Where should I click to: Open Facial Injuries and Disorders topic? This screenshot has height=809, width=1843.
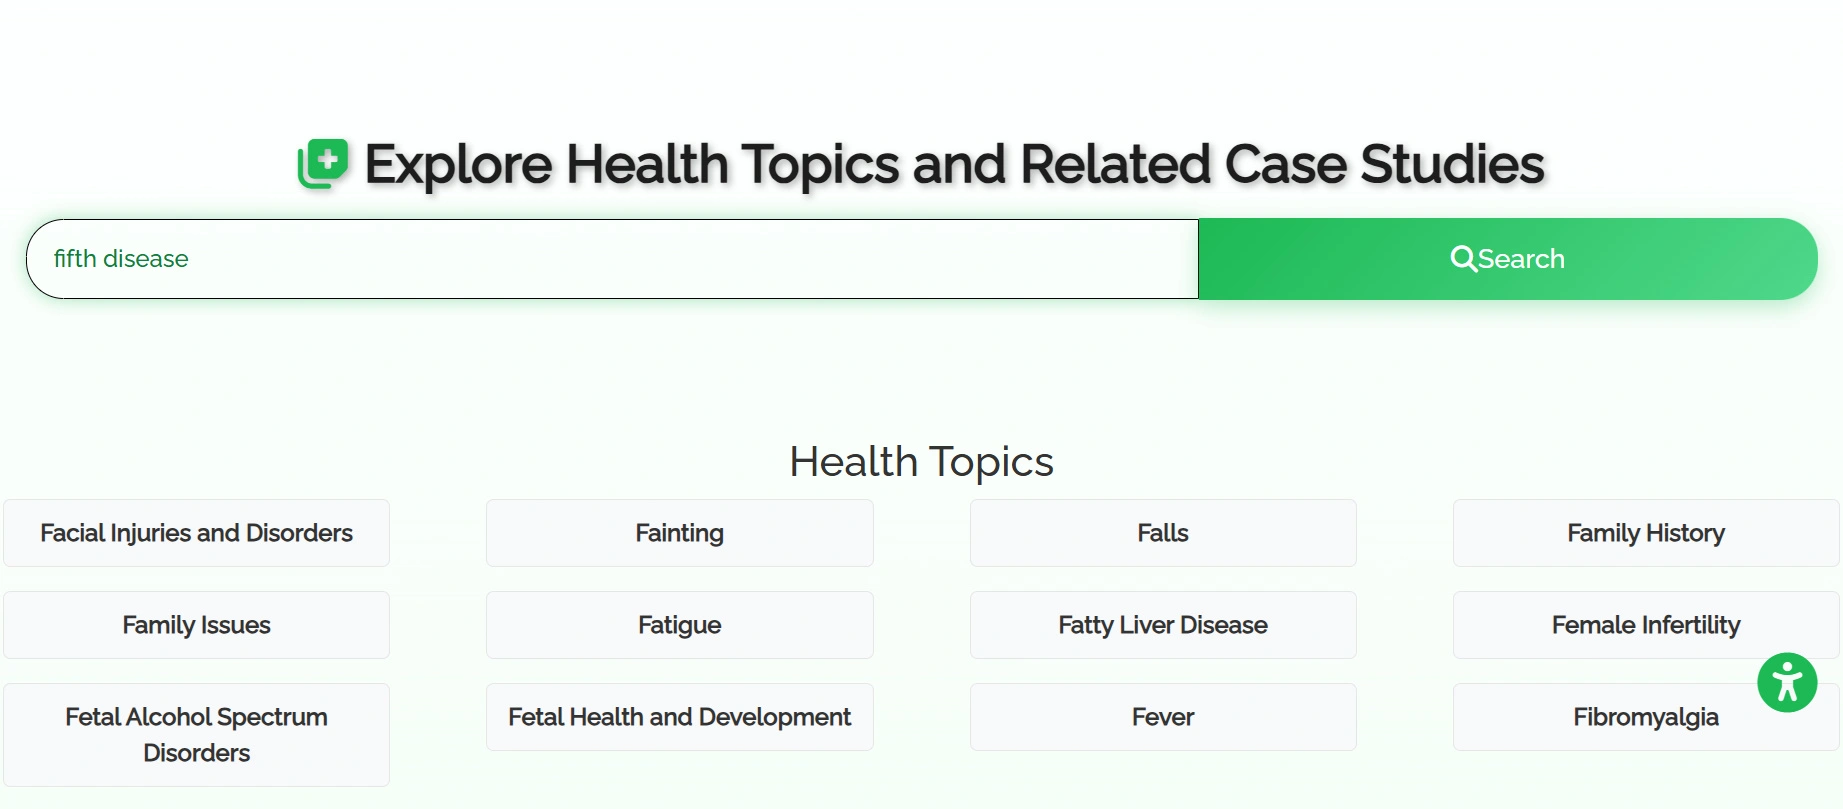[x=196, y=533]
